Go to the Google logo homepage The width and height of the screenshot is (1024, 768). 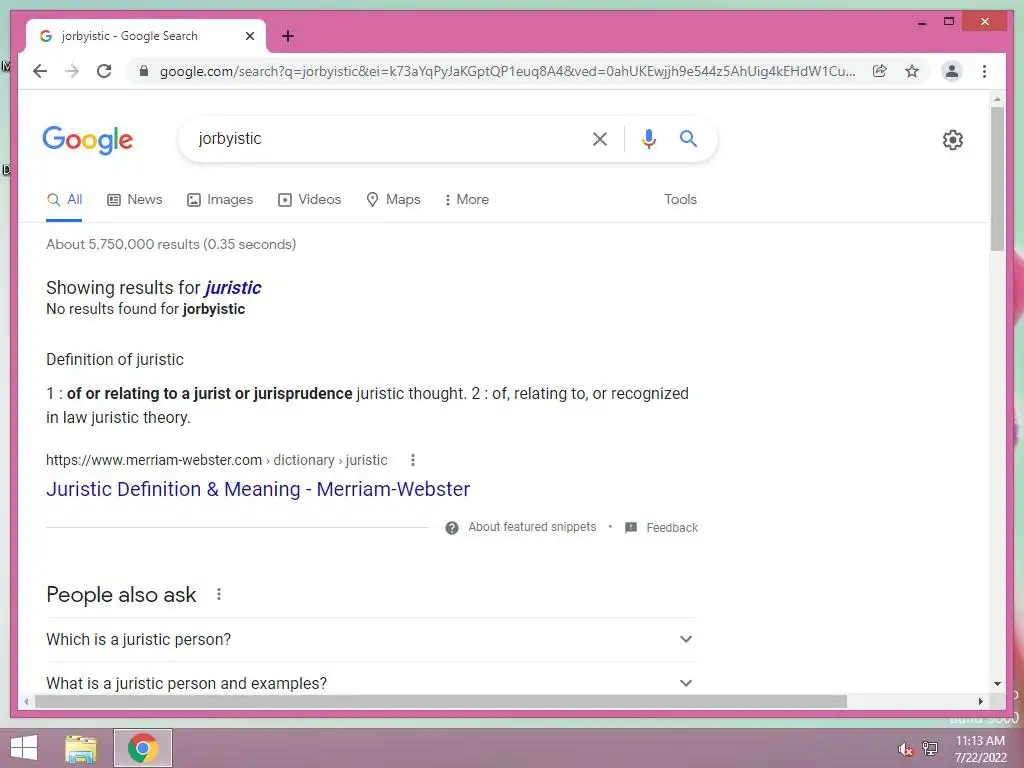[88, 140]
